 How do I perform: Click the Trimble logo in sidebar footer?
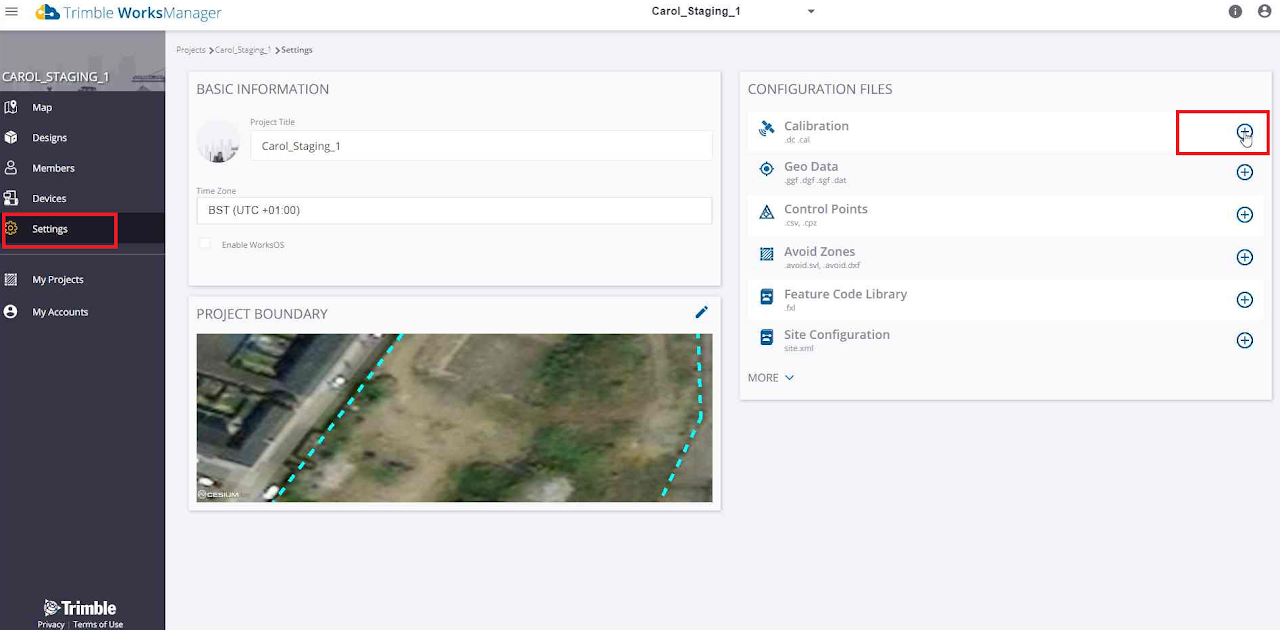click(x=80, y=608)
